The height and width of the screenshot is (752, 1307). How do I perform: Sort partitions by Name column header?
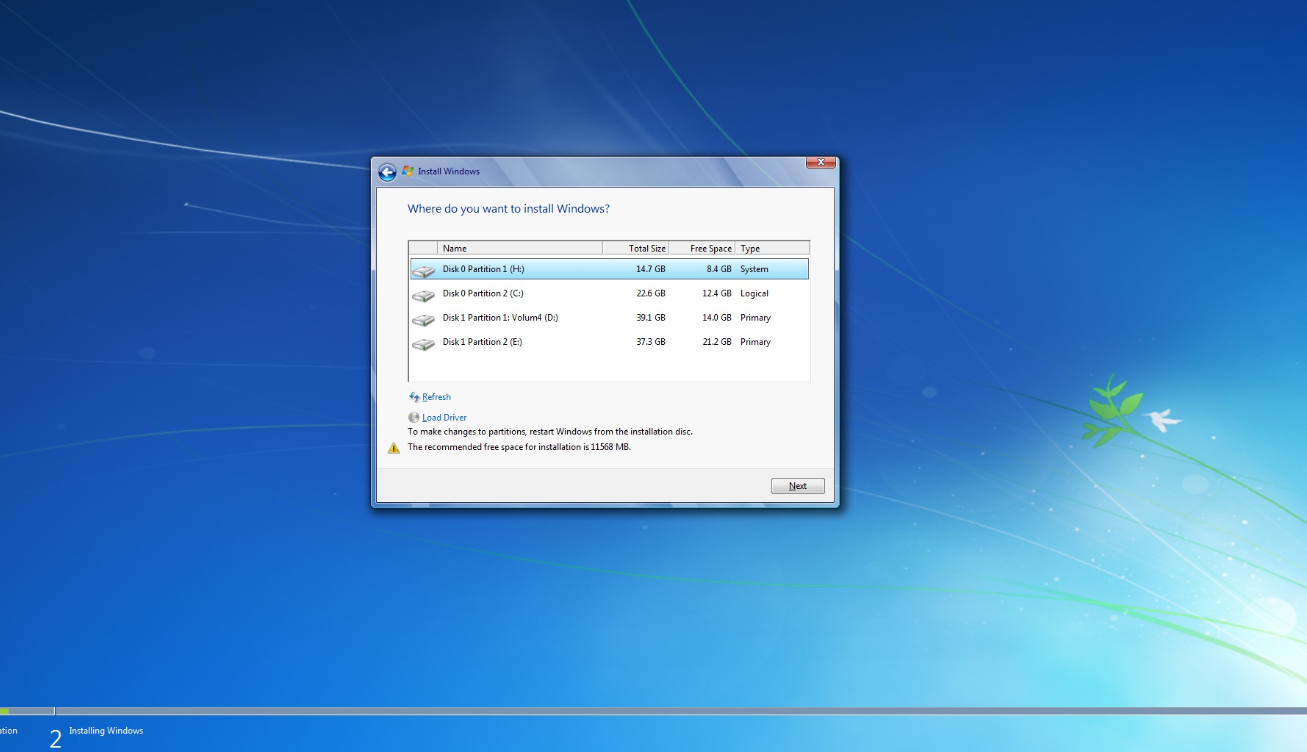pyautogui.click(x=520, y=248)
